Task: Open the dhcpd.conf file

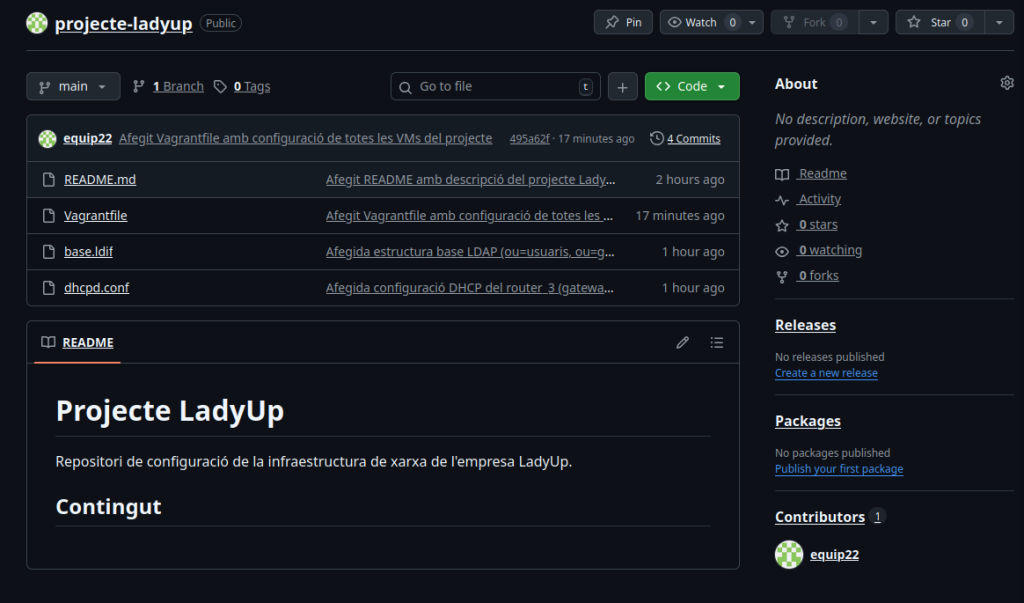Action: click(96, 288)
